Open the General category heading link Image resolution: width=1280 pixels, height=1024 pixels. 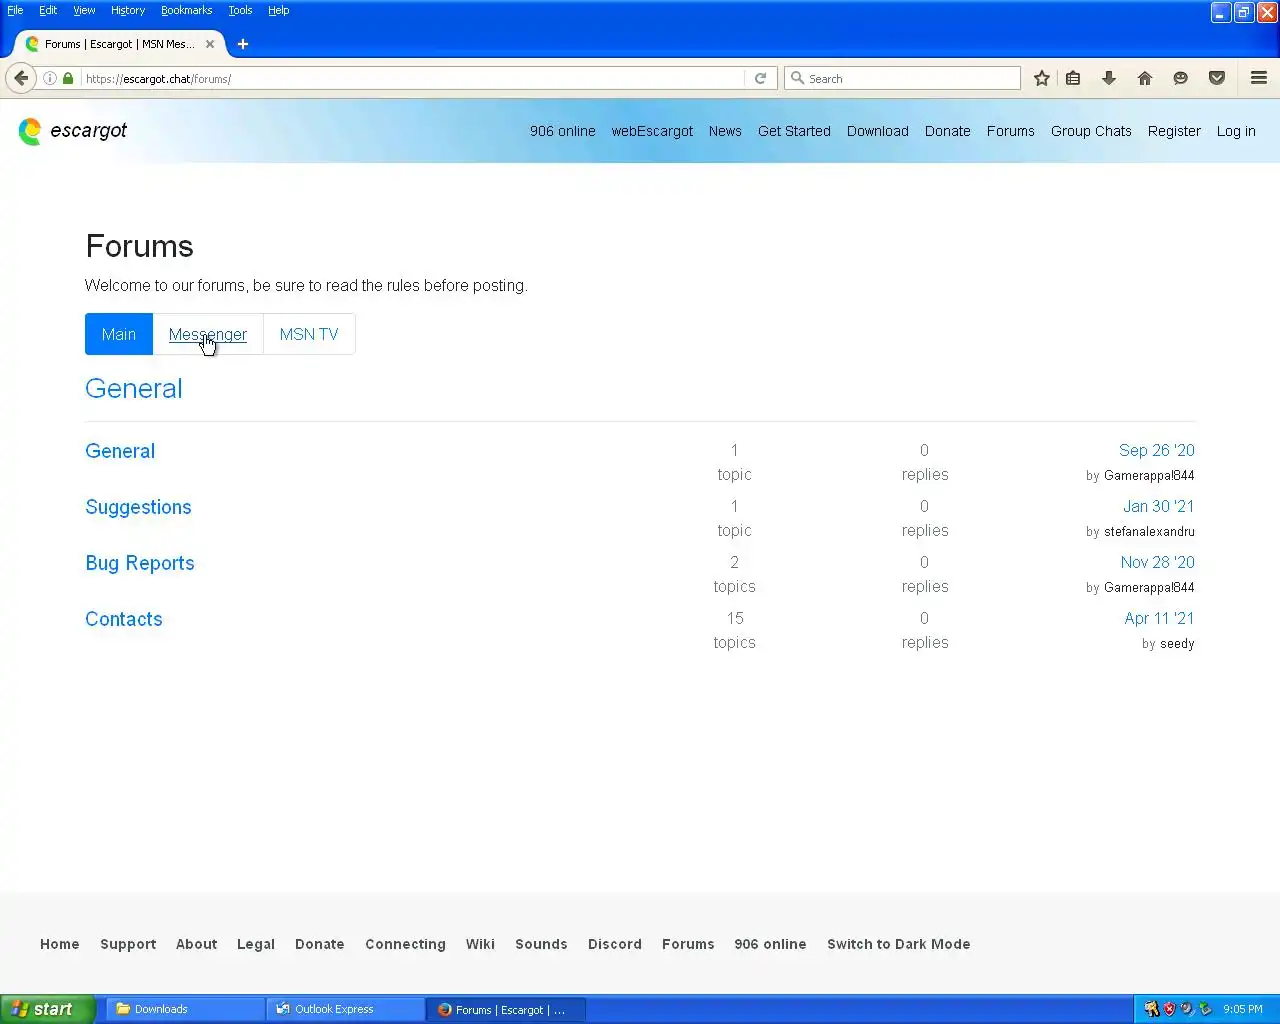click(x=134, y=389)
